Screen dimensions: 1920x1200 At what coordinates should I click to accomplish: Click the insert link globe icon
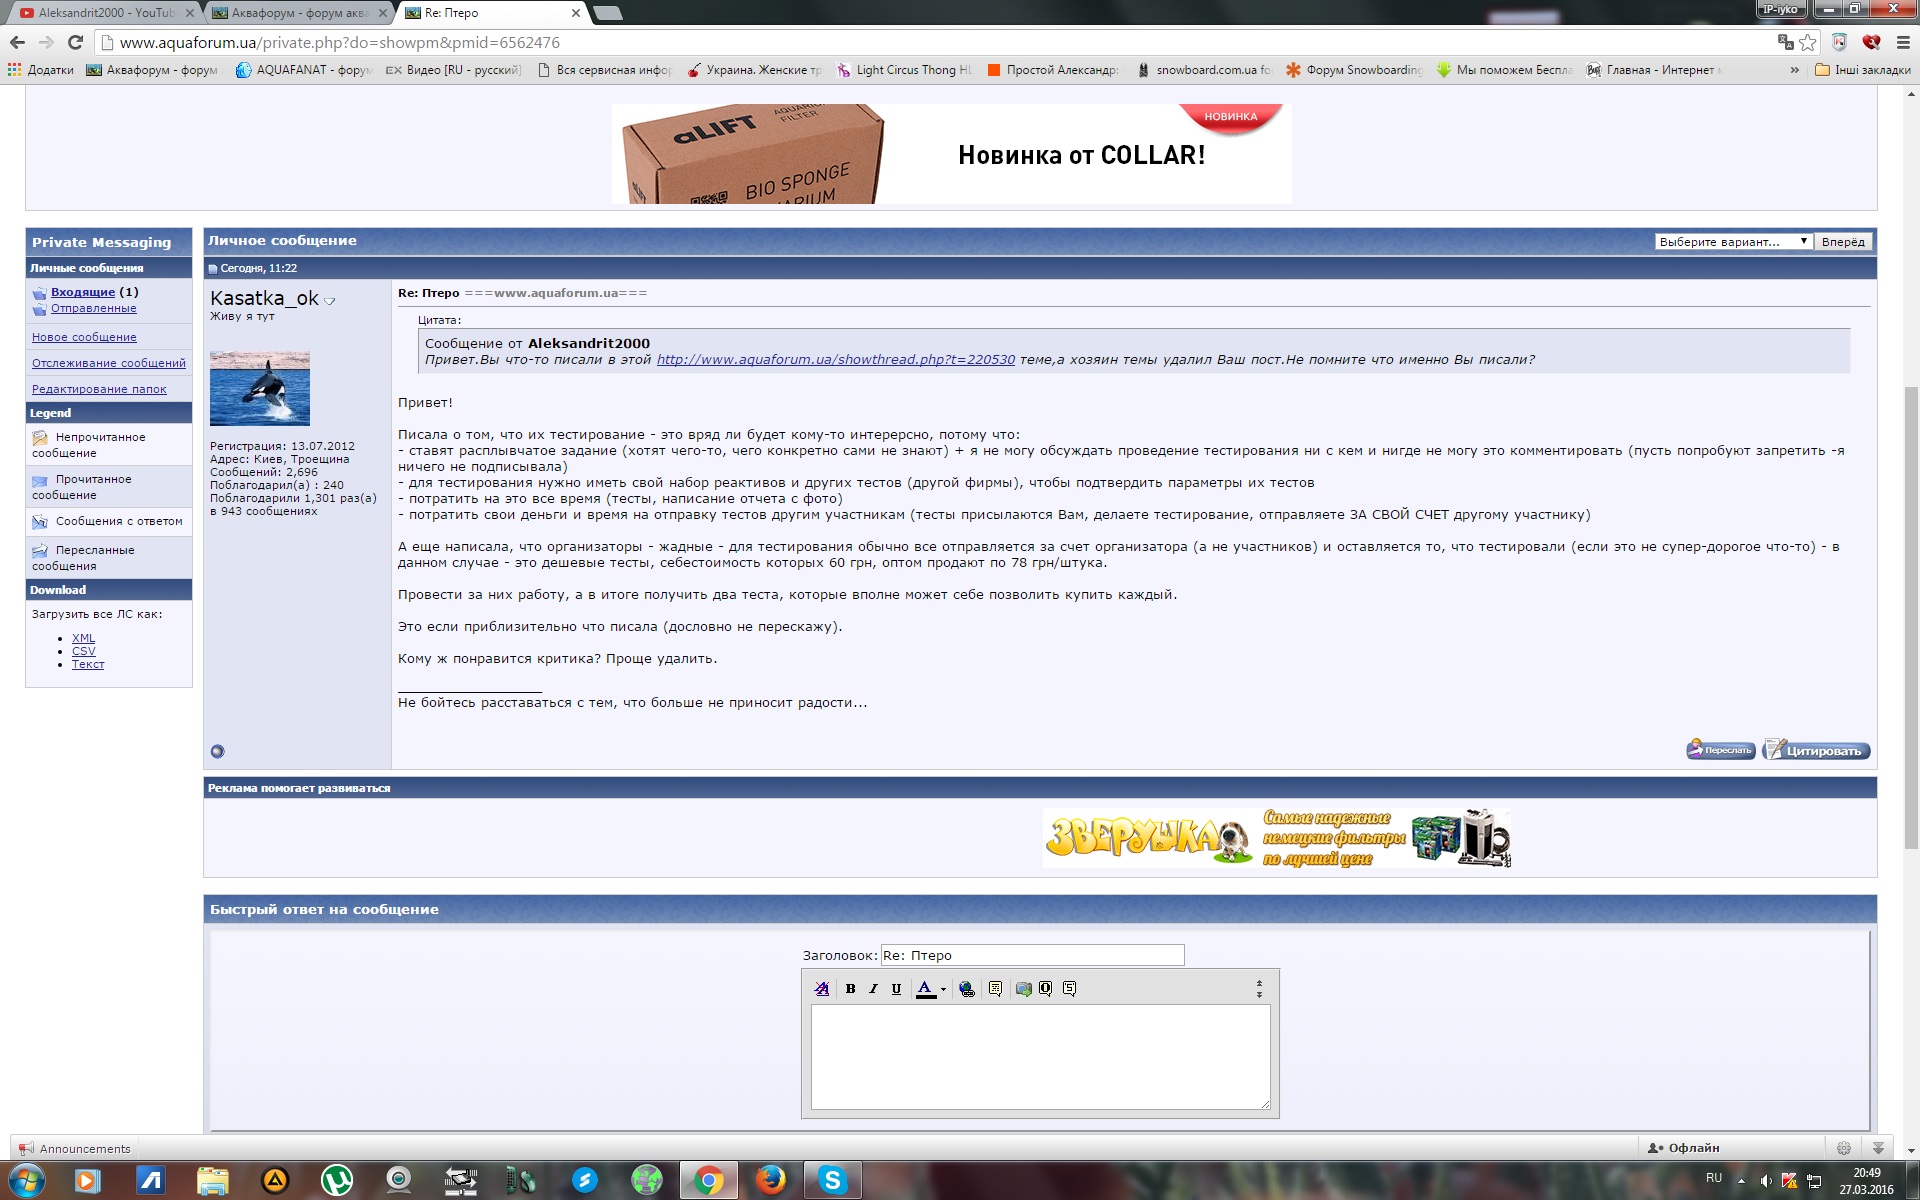click(x=967, y=989)
